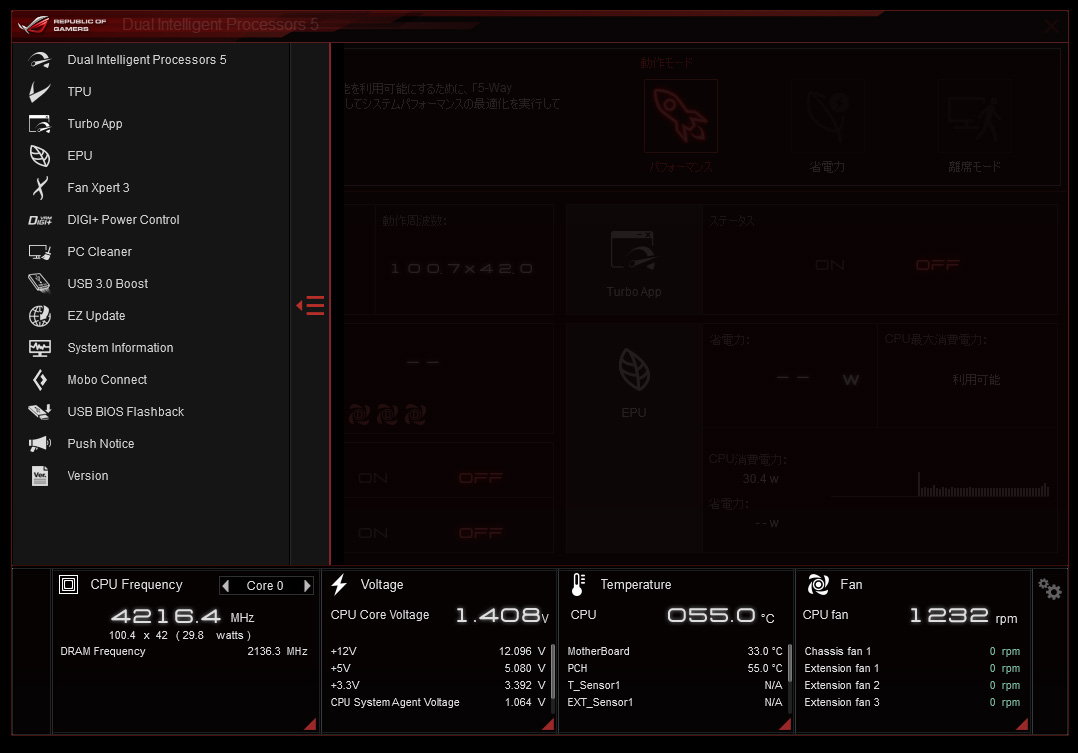
Task: Go to EZ Update
Action: [96, 316]
